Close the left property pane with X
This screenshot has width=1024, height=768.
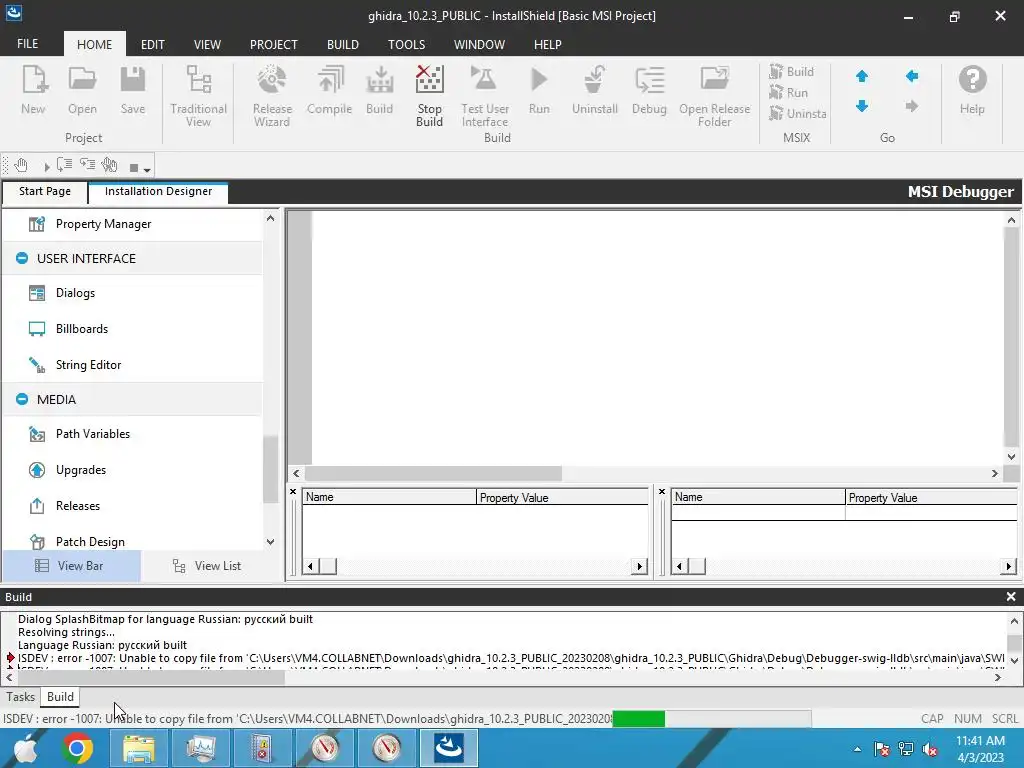click(x=293, y=491)
